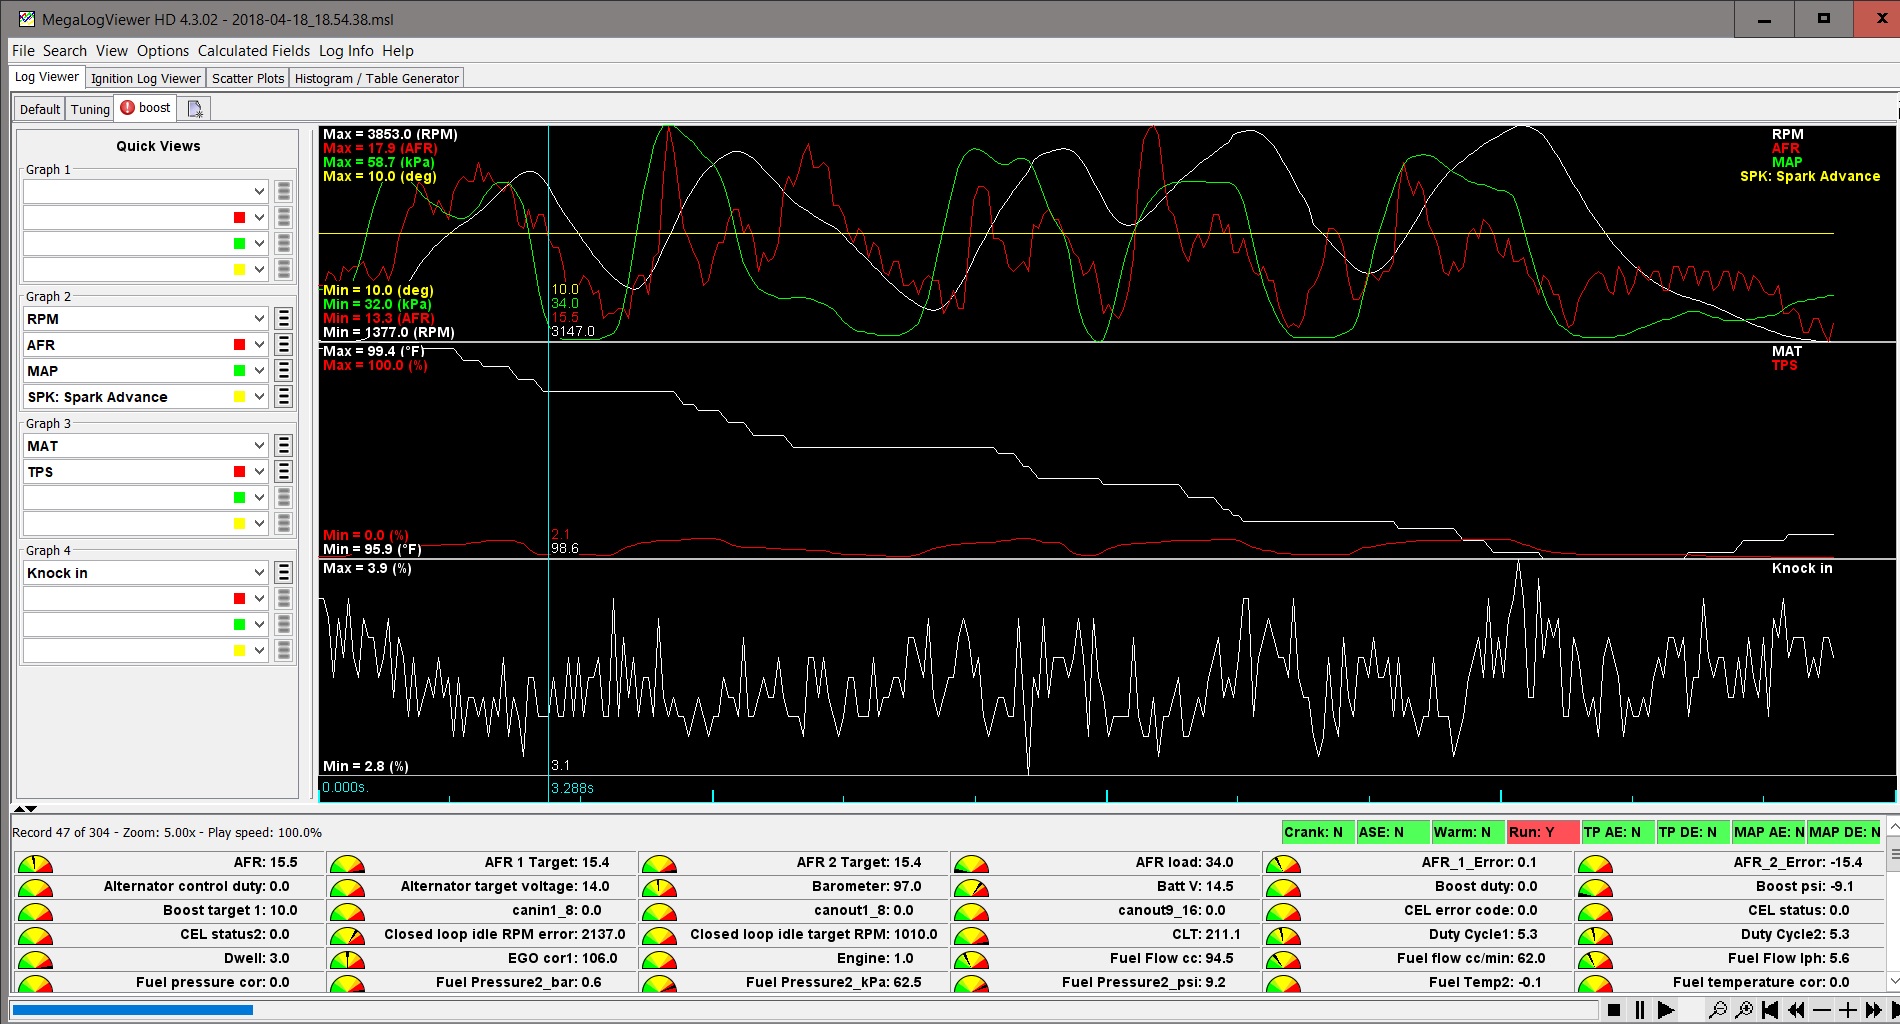The width and height of the screenshot is (1900, 1024).
Task: Stop log playback with the stop button
Action: 1613,1010
